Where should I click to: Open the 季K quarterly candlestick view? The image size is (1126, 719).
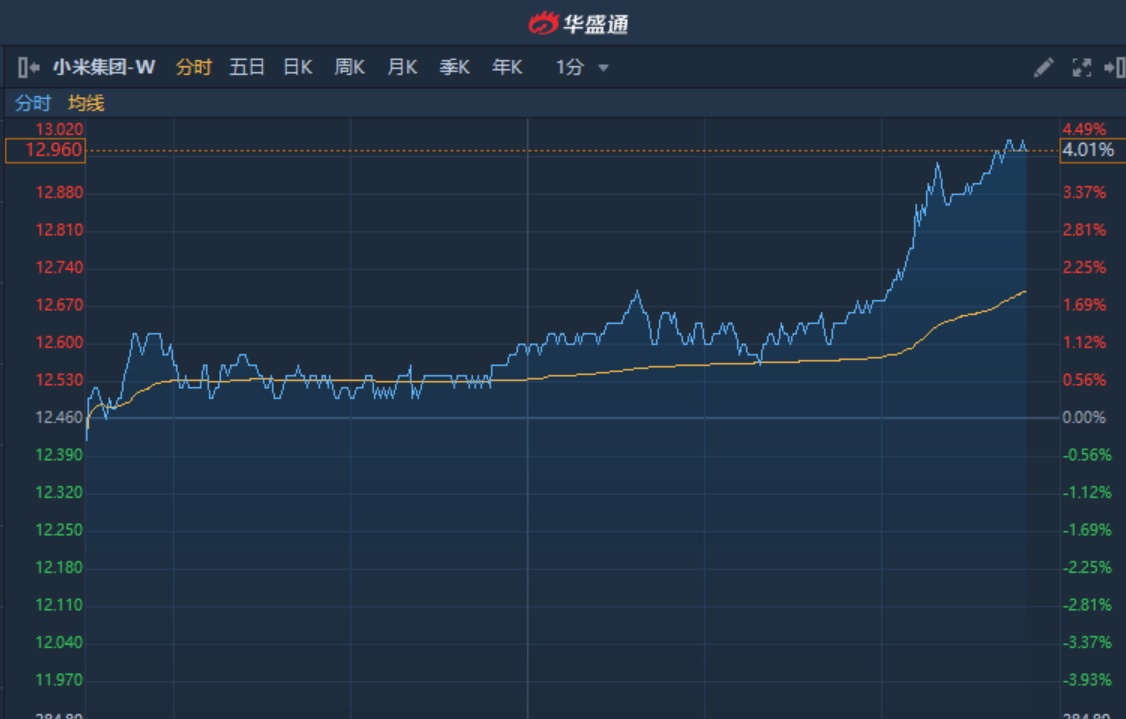pos(455,68)
